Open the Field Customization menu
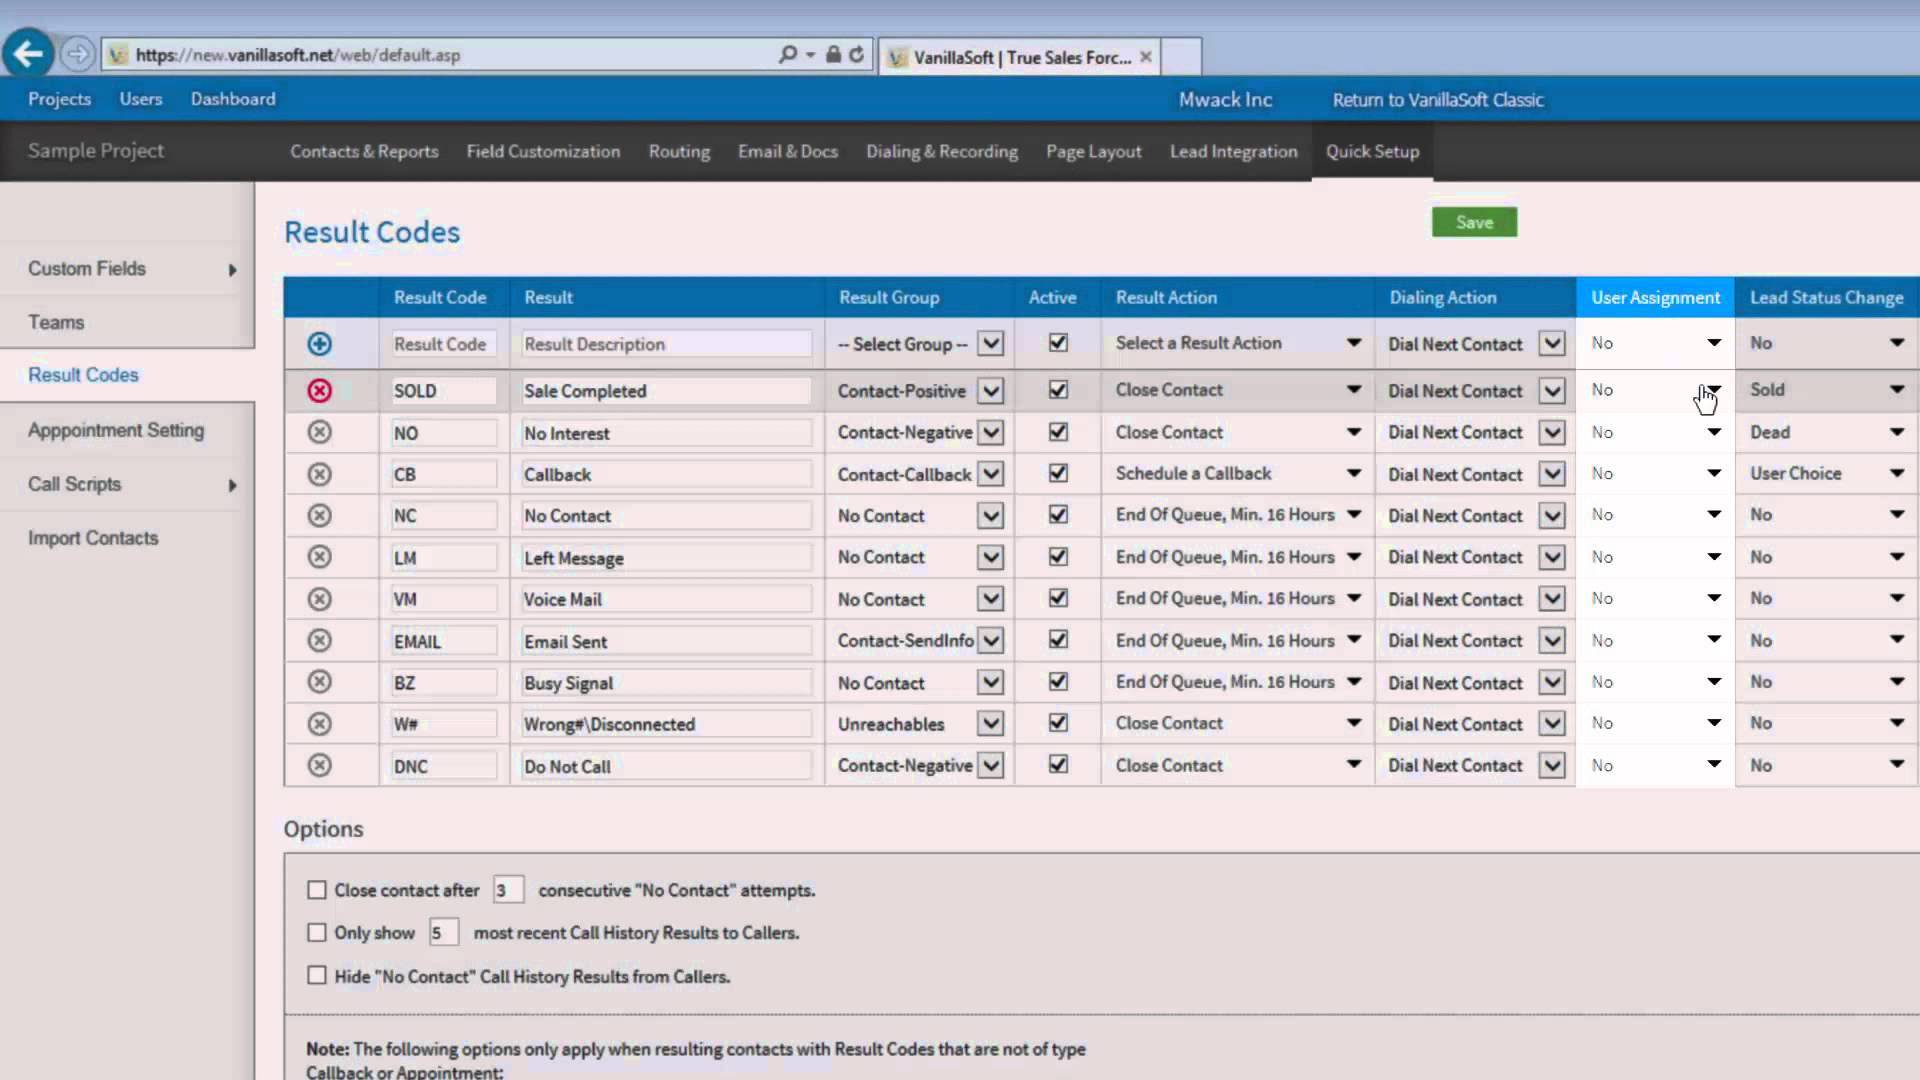Viewport: 1920px width, 1080px height. pyautogui.click(x=543, y=151)
